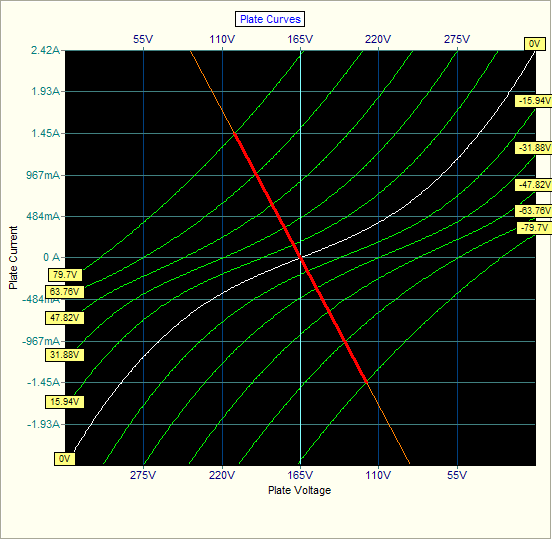
Task: Select the top-right 0V grid curve label
Action: (x=535, y=44)
